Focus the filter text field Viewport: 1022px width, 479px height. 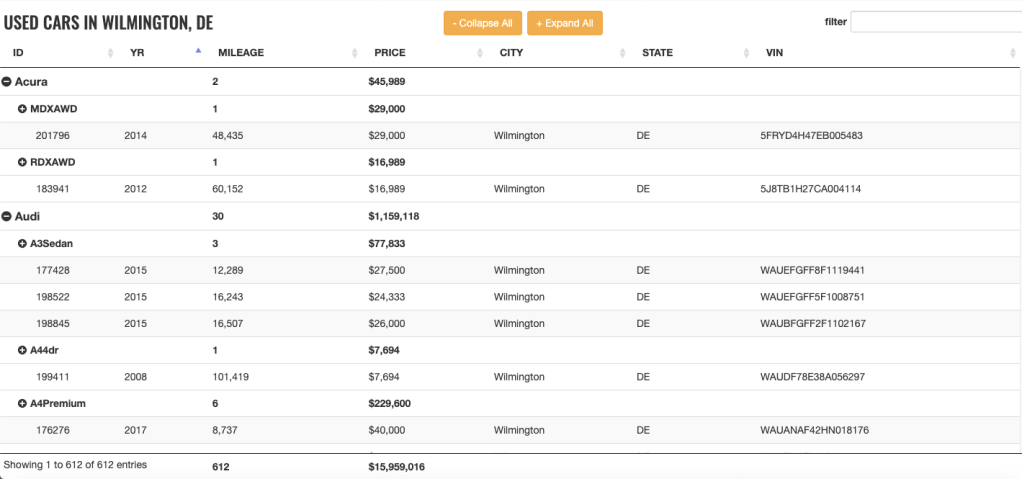935,22
